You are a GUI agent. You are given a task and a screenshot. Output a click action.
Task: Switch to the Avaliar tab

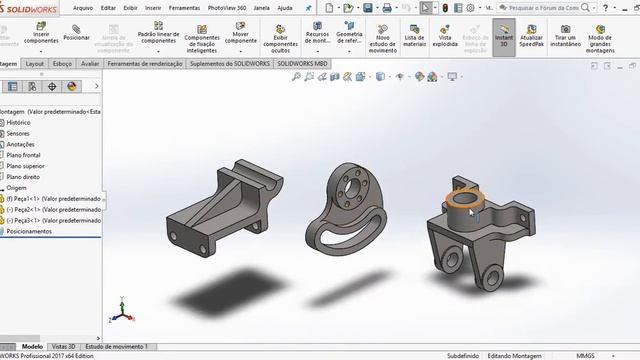point(90,64)
